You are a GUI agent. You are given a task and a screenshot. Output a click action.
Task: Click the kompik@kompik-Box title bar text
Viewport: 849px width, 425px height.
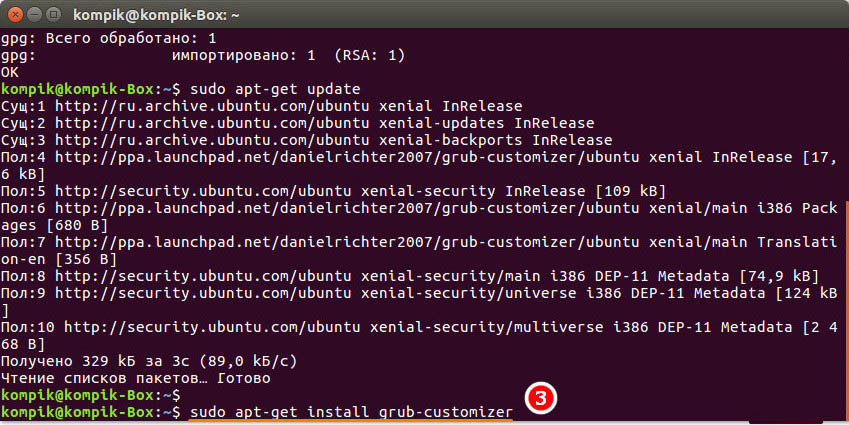pyautogui.click(x=157, y=15)
